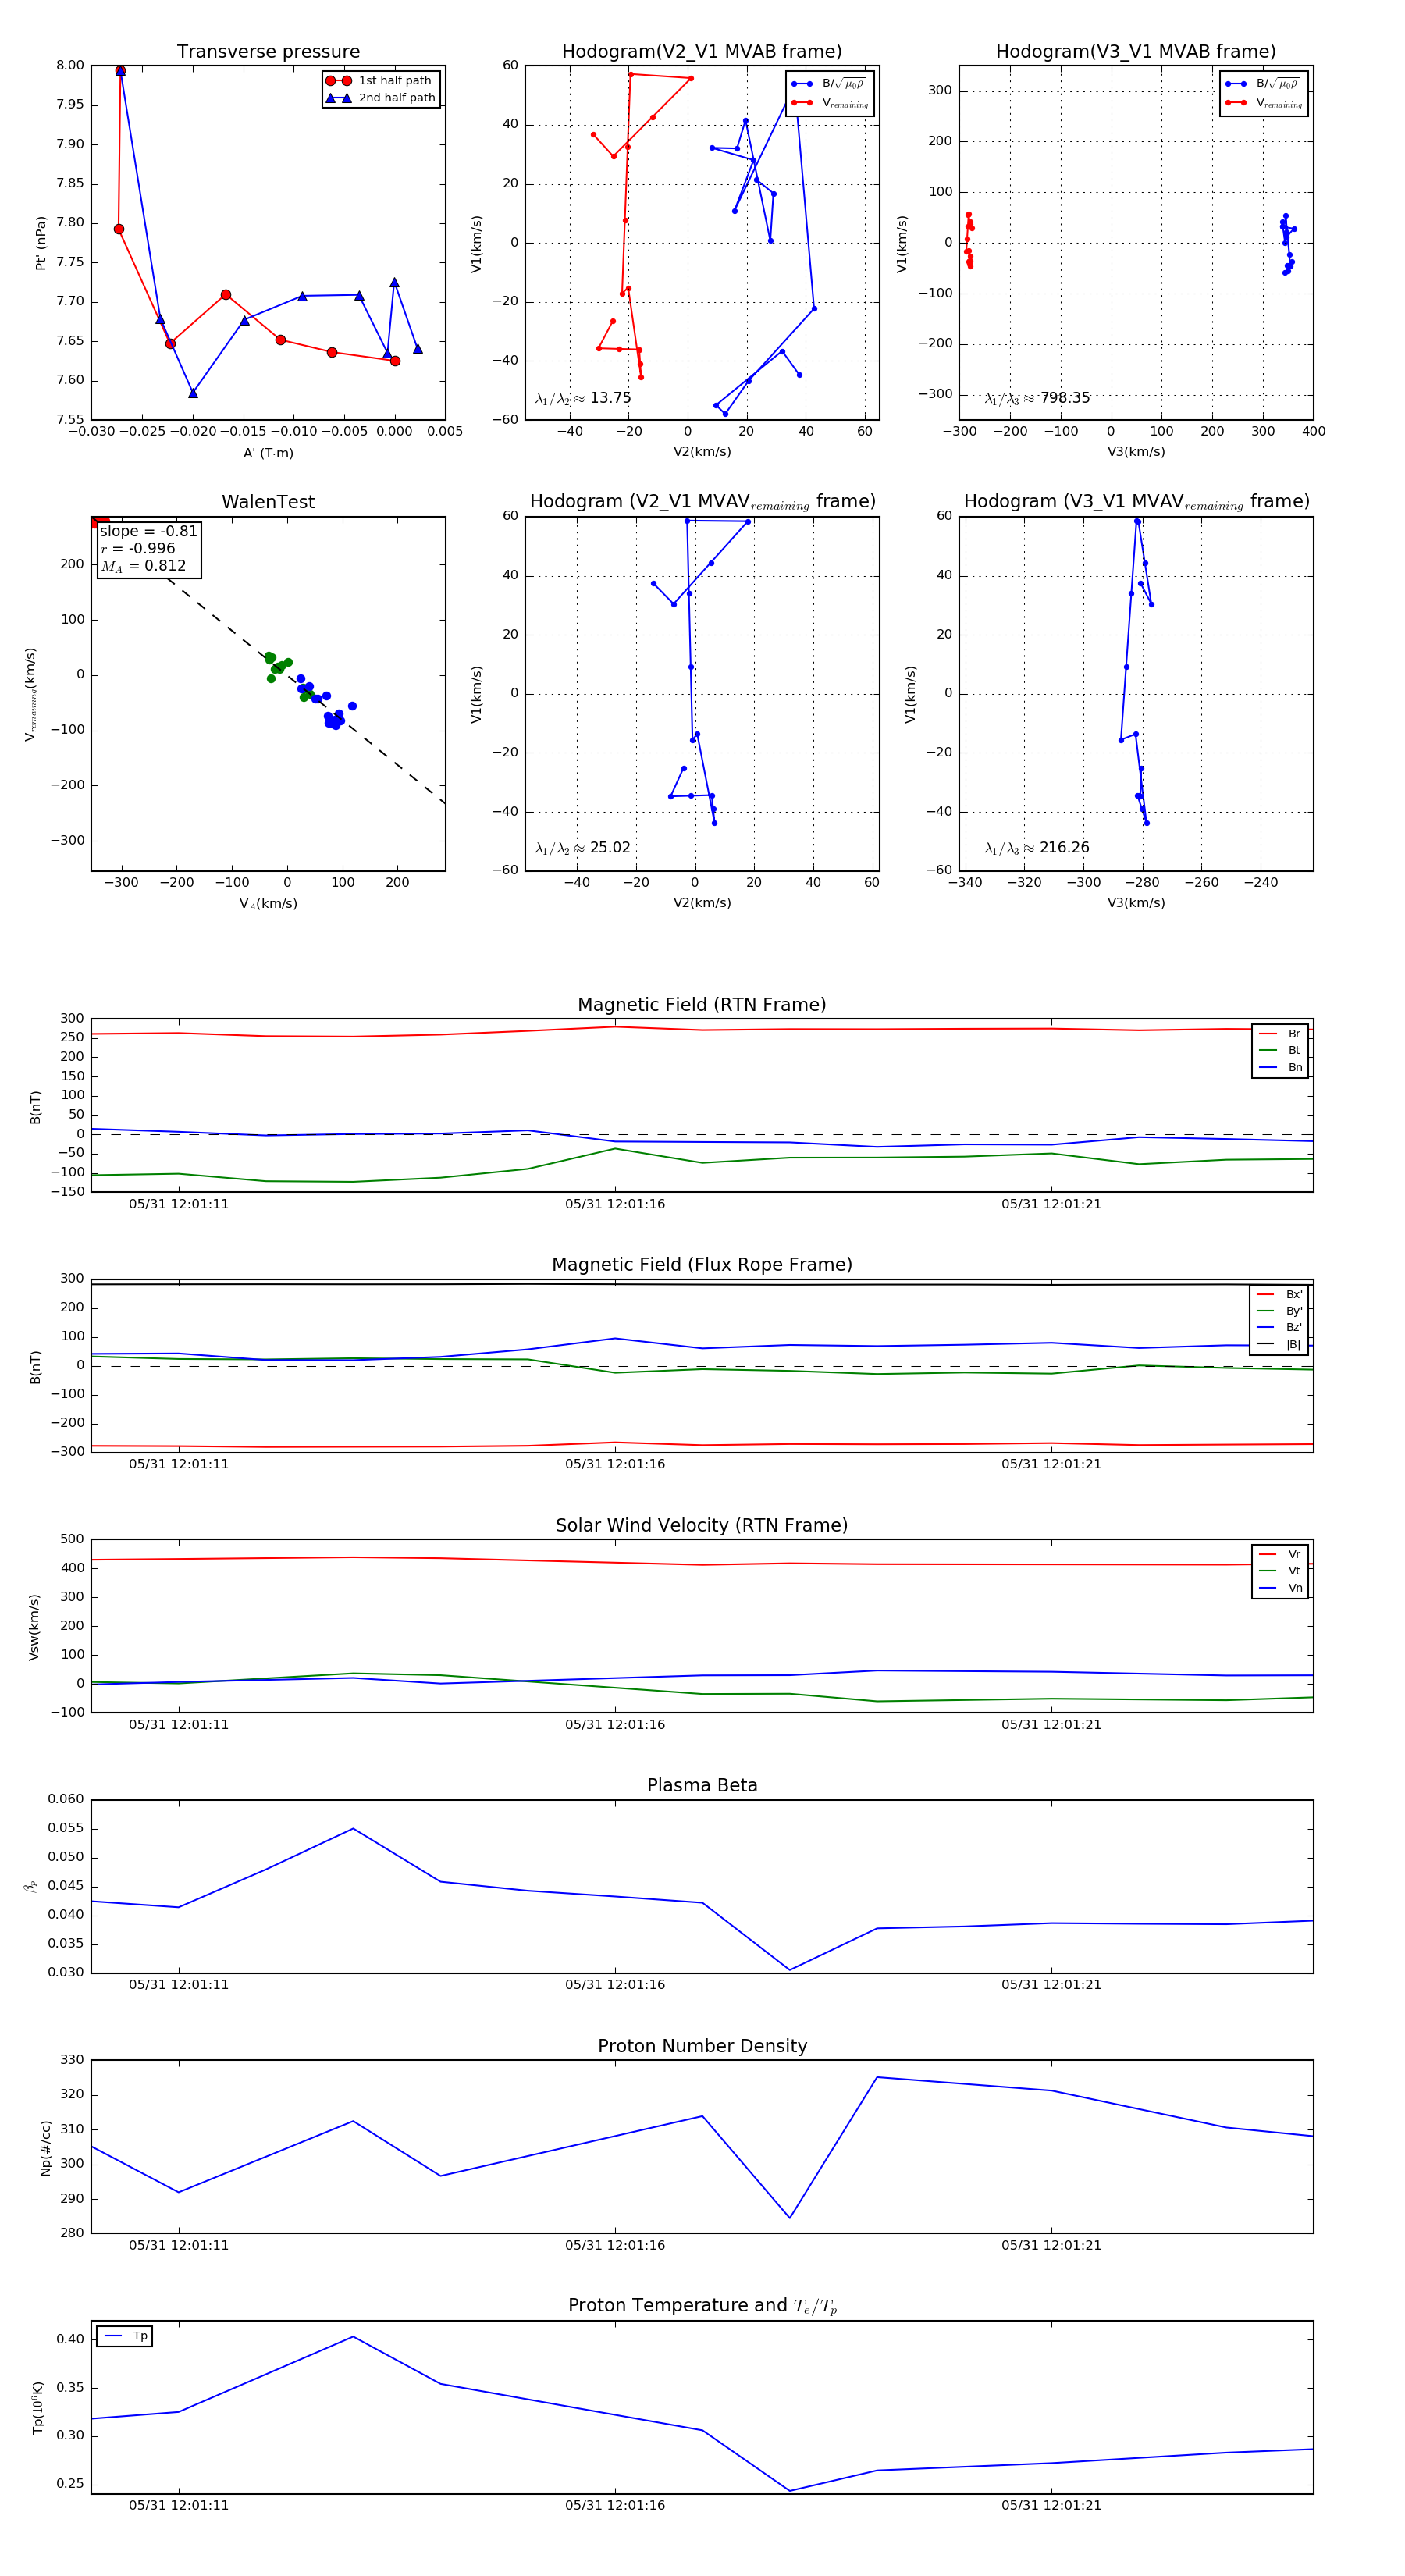Click '05/31 12:01:16' tick under Plasma Beta
This screenshot has width=1405, height=2576.
tap(615, 1984)
